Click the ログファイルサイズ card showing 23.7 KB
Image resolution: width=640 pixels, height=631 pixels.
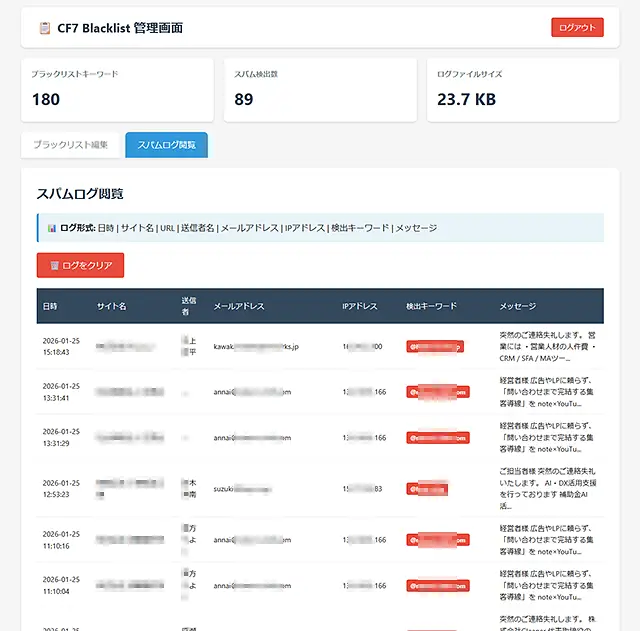click(522, 90)
